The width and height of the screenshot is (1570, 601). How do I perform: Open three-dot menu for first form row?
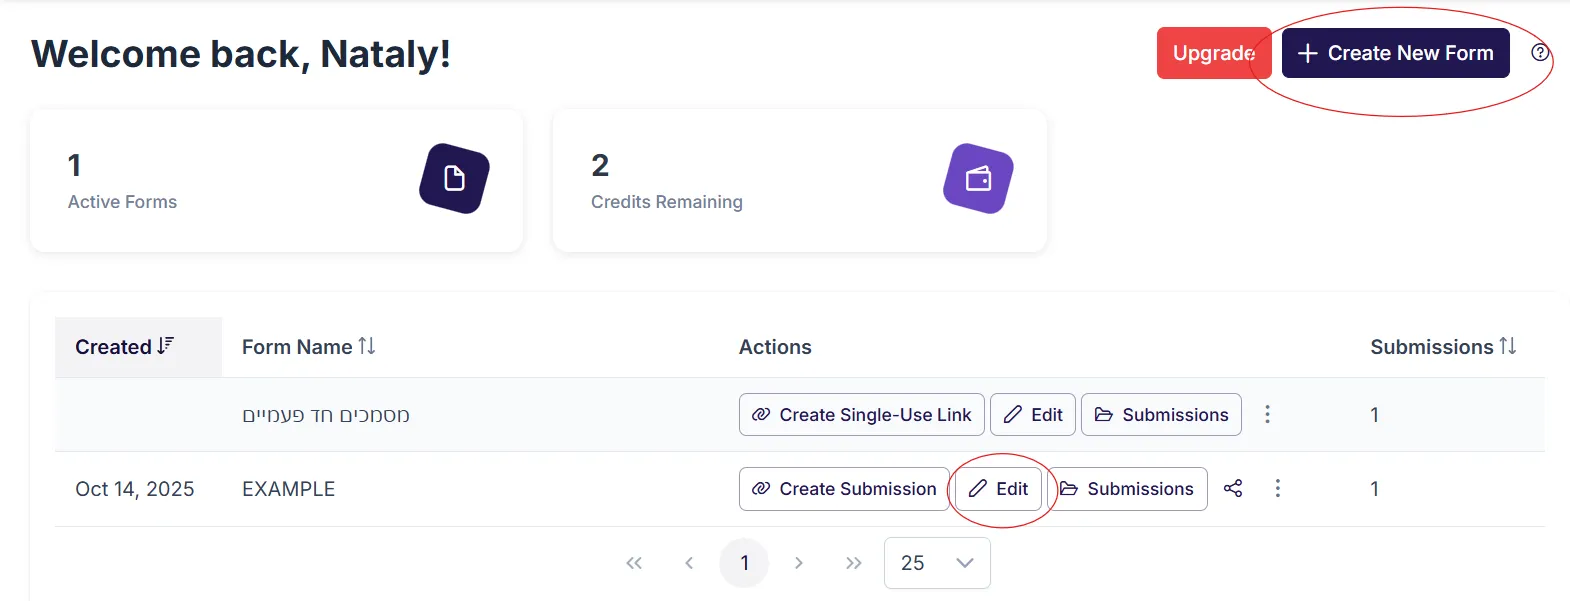click(x=1267, y=414)
